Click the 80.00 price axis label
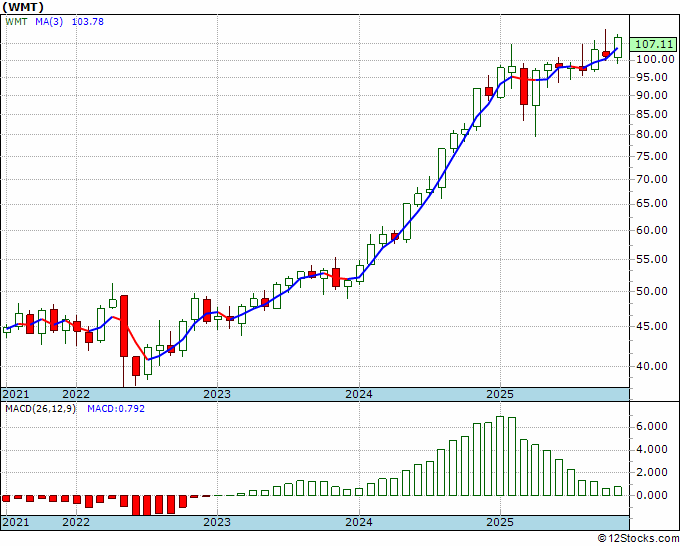Screen dimensions: 680x546 click(x=651, y=134)
